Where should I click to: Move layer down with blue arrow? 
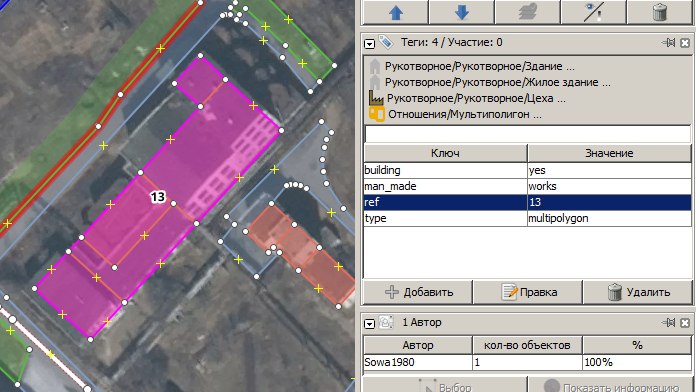[x=462, y=12]
